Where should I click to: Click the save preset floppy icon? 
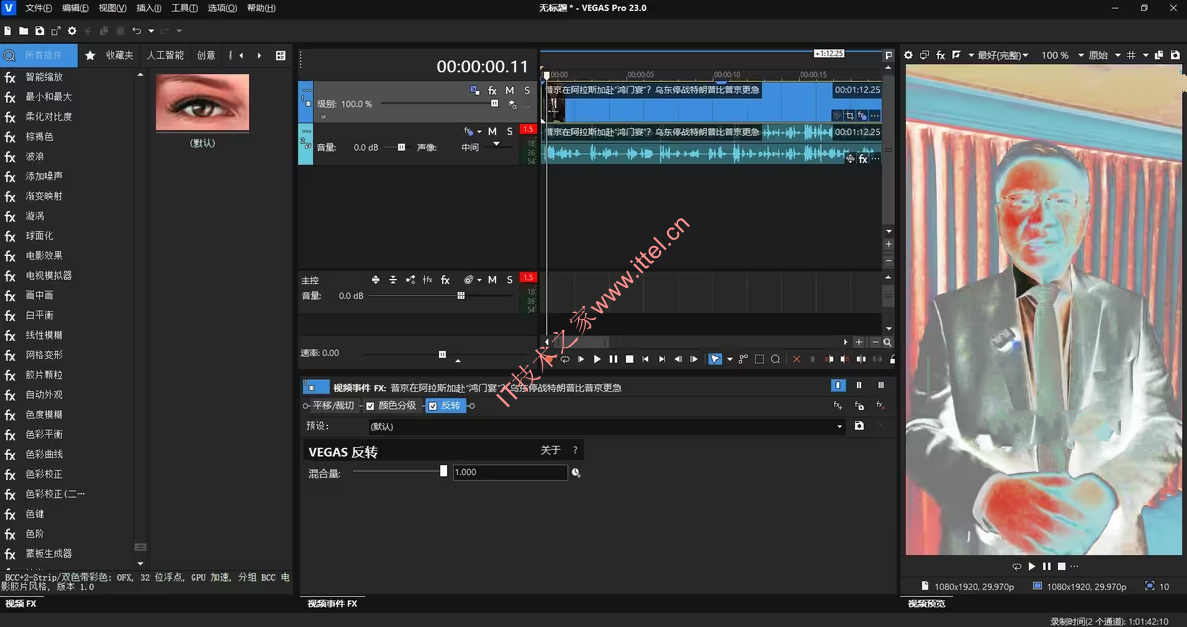(859, 426)
